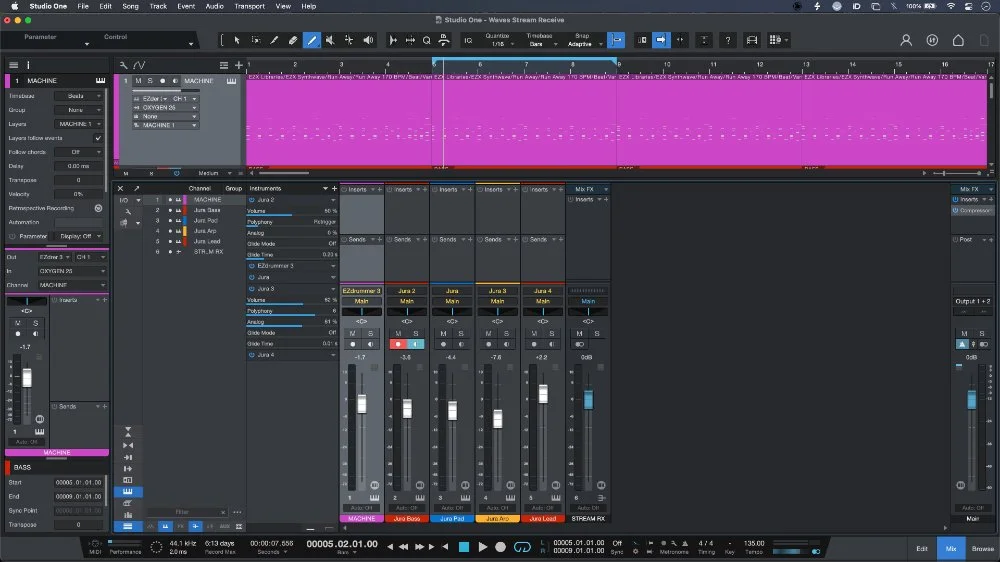
Task: Select Jura Lead in channel list
Action: [207, 241]
